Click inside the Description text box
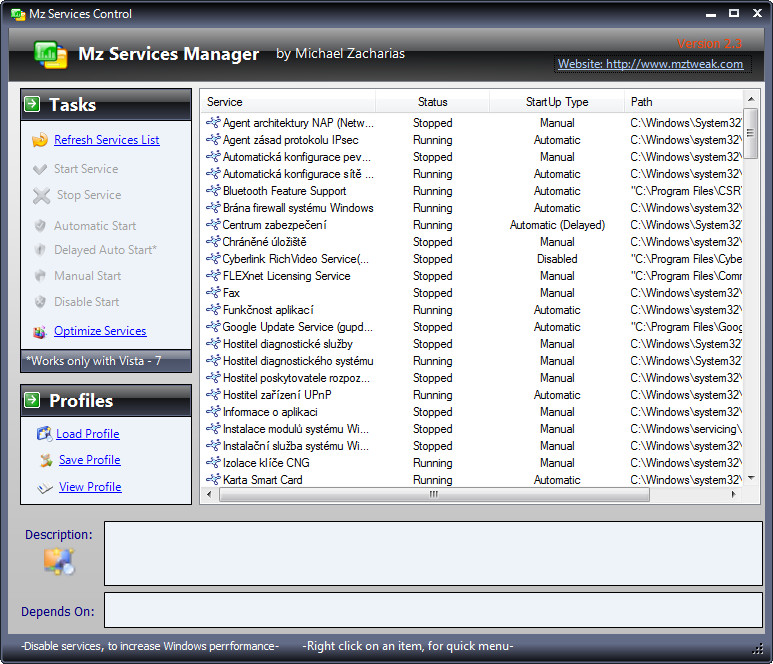The height and width of the screenshot is (664, 773). pos(433,554)
